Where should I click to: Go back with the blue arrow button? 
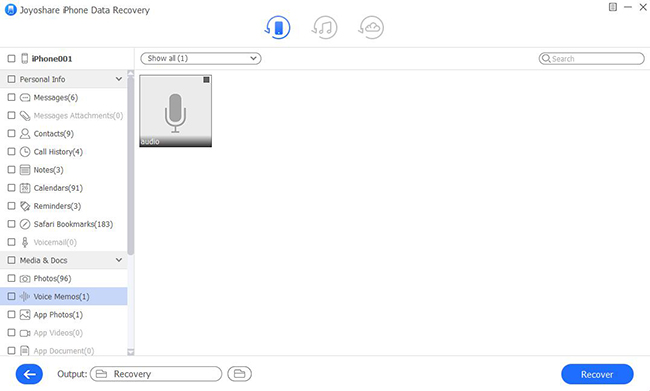point(29,374)
